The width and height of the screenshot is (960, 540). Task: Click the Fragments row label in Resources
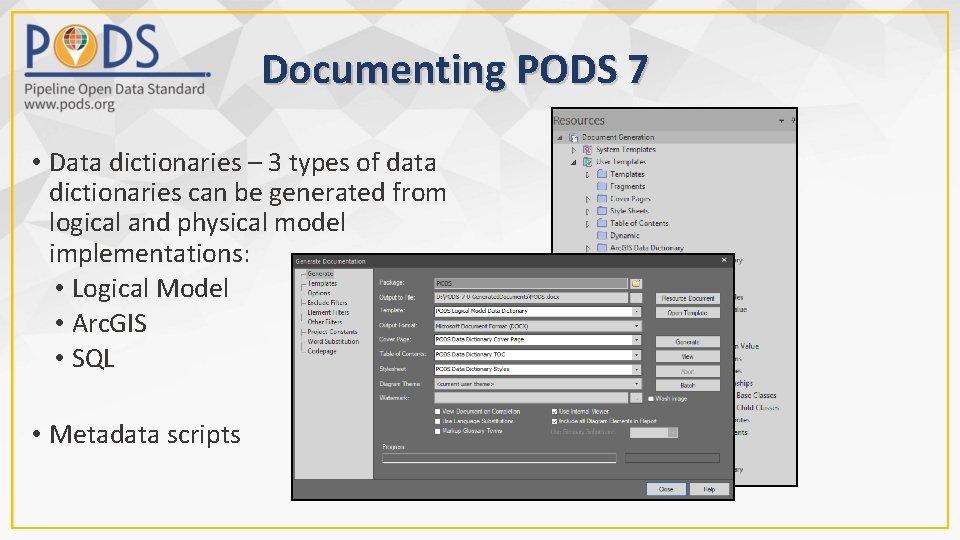[628, 186]
